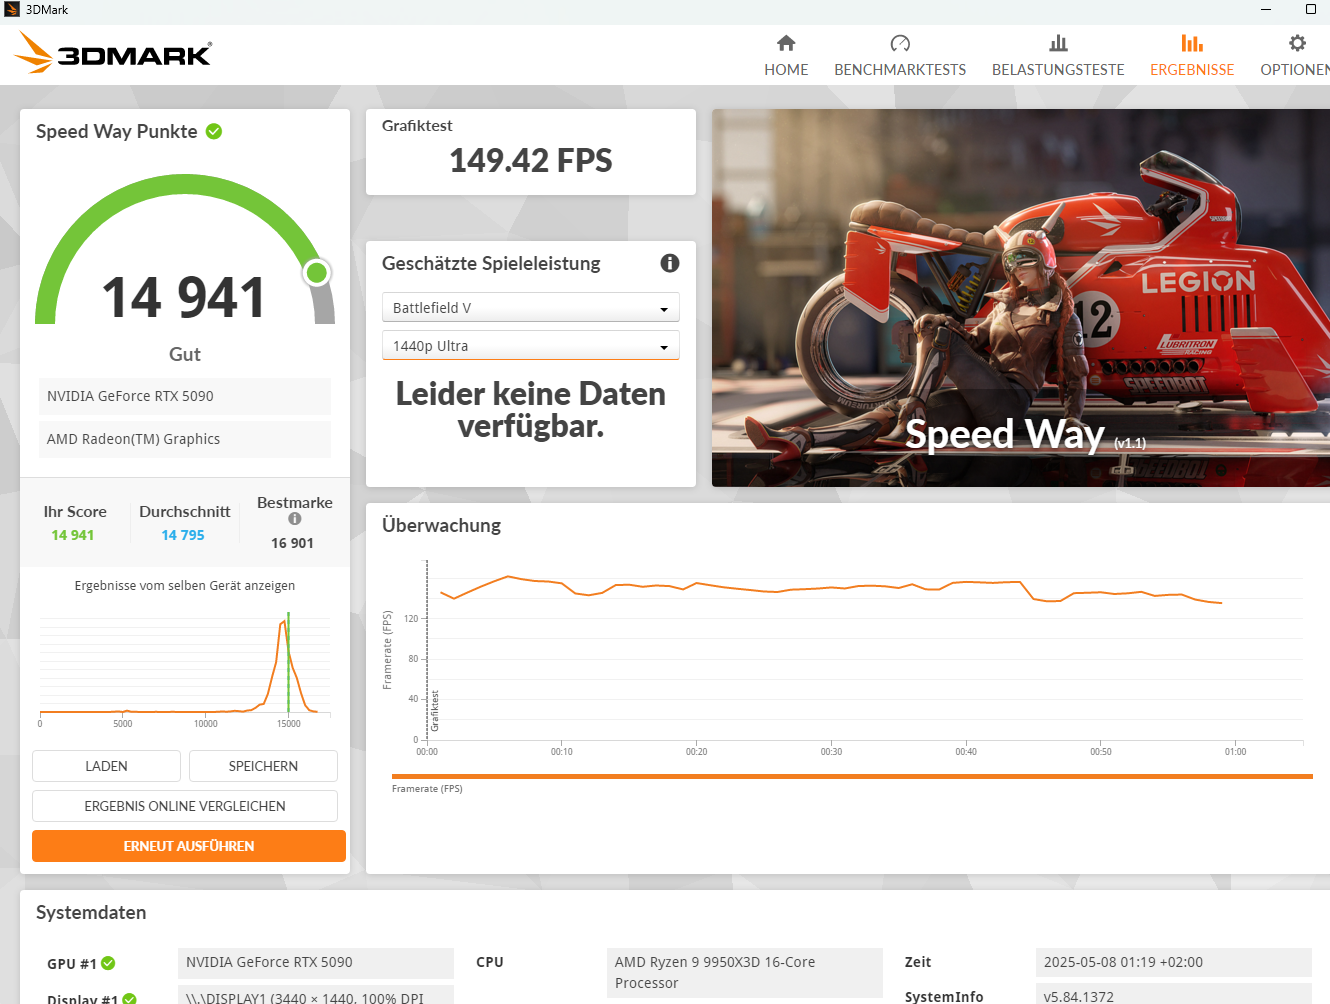Click the Bestmarke value 16 901
Image resolution: width=1330 pixels, height=1004 pixels.
click(292, 543)
